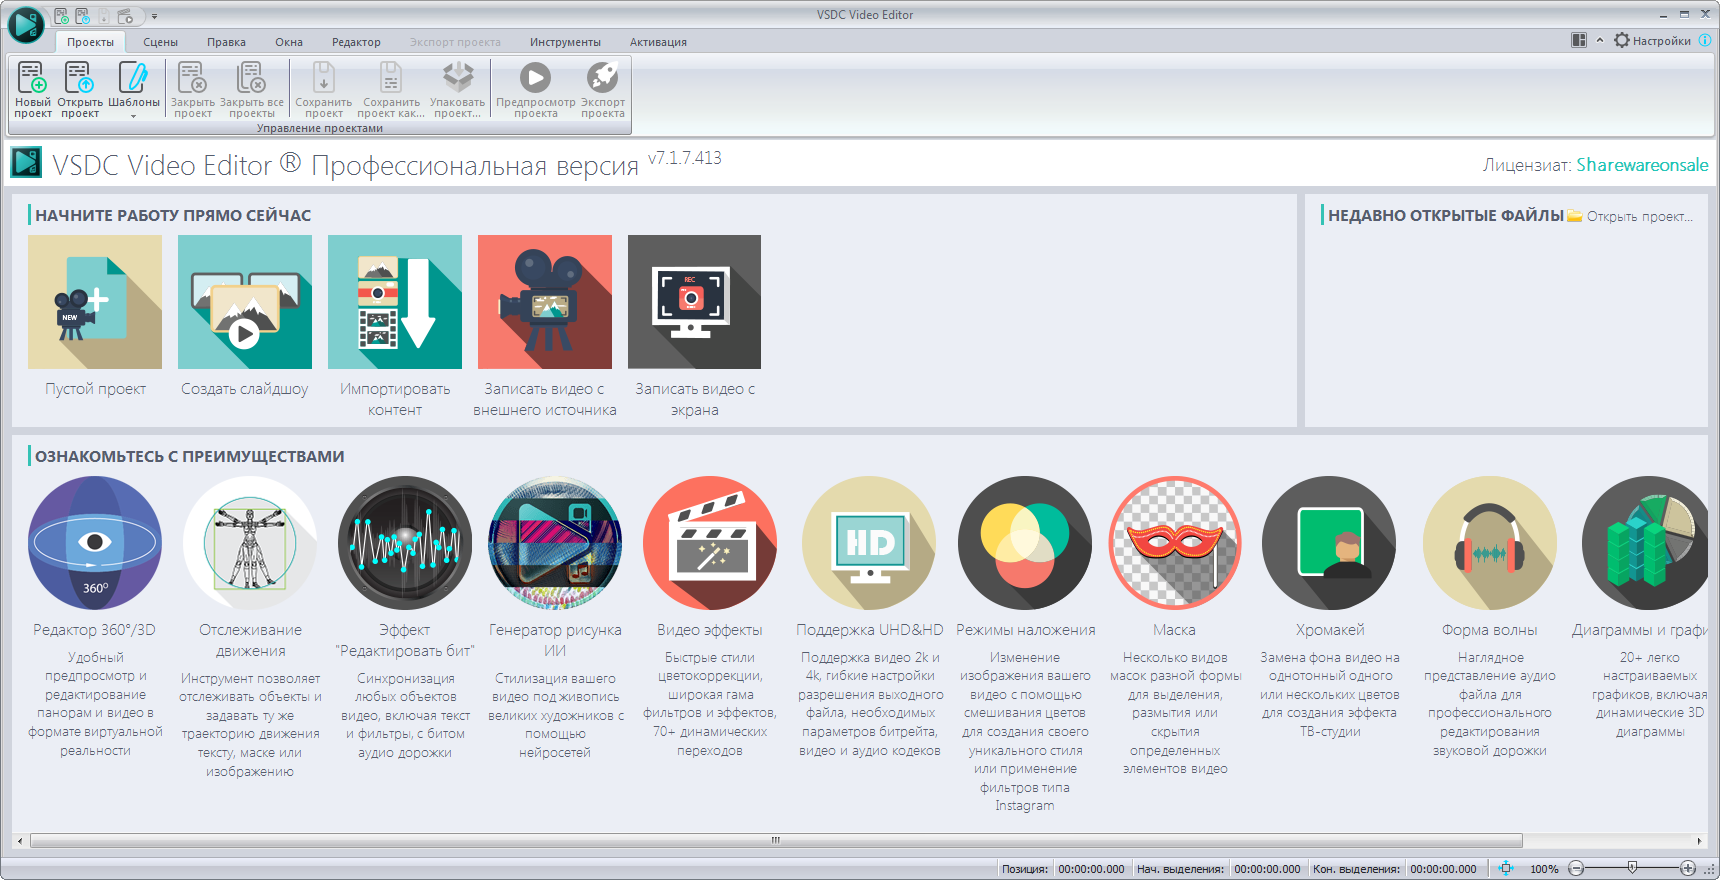The height and width of the screenshot is (880, 1720).
Task: Click Записать видео с внешнего источника tile
Action: [545, 302]
